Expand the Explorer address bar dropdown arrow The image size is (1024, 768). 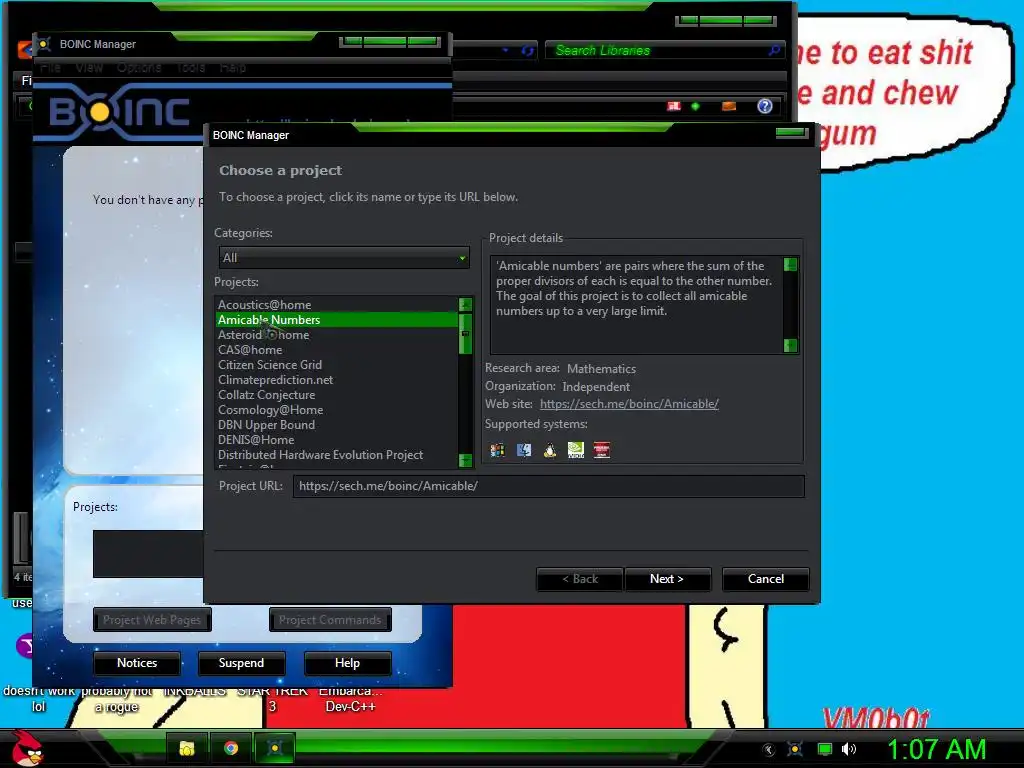(505, 50)
